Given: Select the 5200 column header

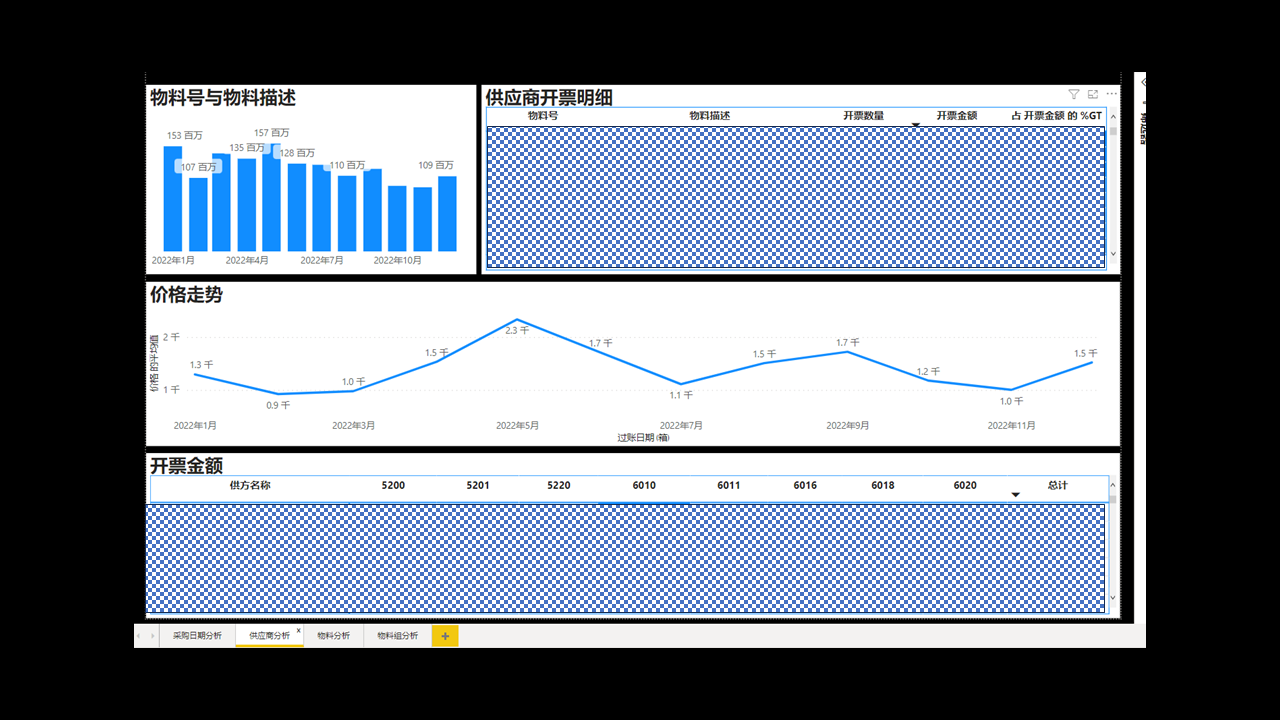Looking at the screenshot, I should 394,486.
